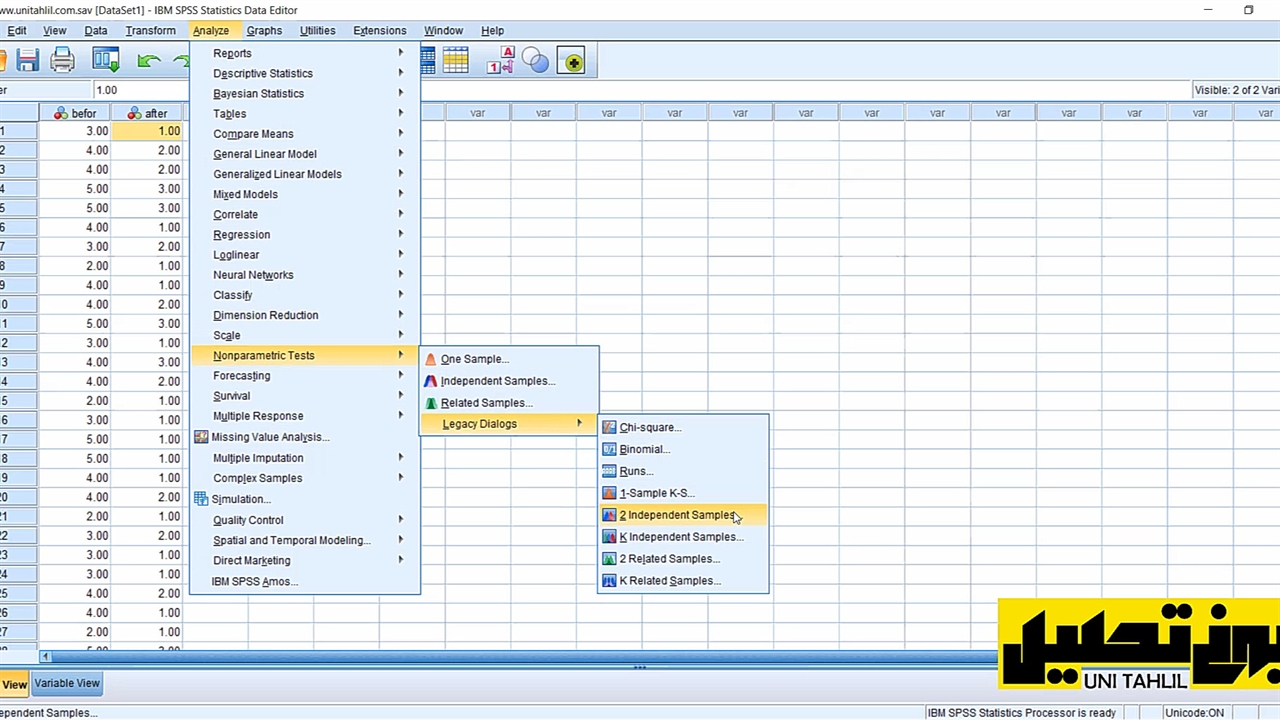
Task: Click the Save data file toolbar icon
Action: tap(27, 62)
